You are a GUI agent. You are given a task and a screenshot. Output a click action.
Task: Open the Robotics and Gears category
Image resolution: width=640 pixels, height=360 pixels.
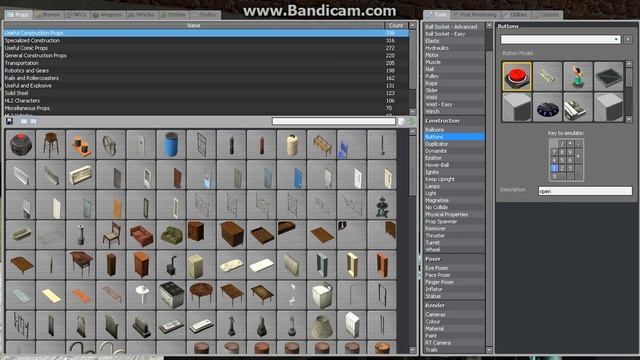pyautogui.click(x=206, y=71)
